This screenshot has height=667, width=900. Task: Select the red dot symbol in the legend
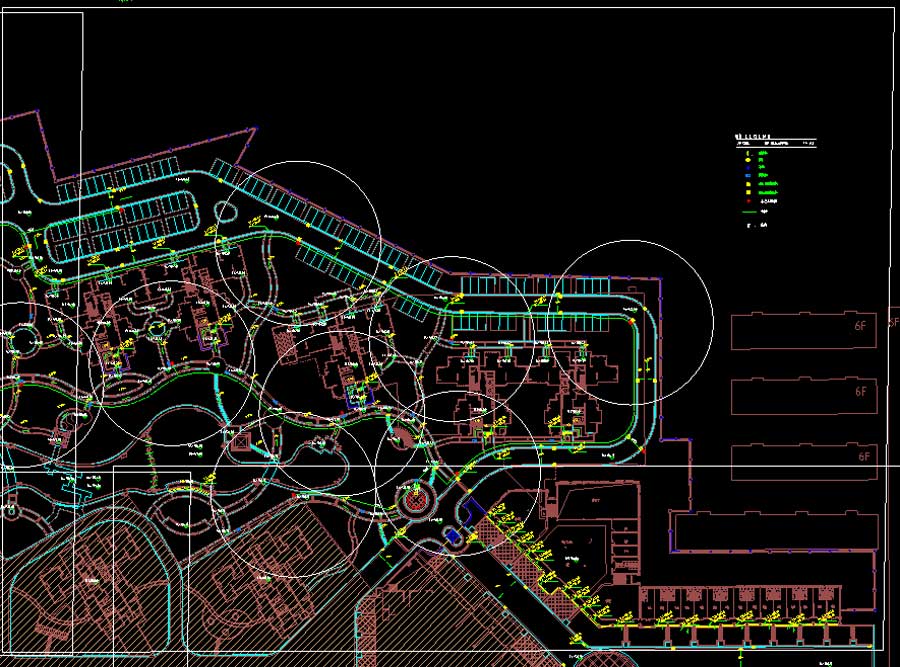747,201
